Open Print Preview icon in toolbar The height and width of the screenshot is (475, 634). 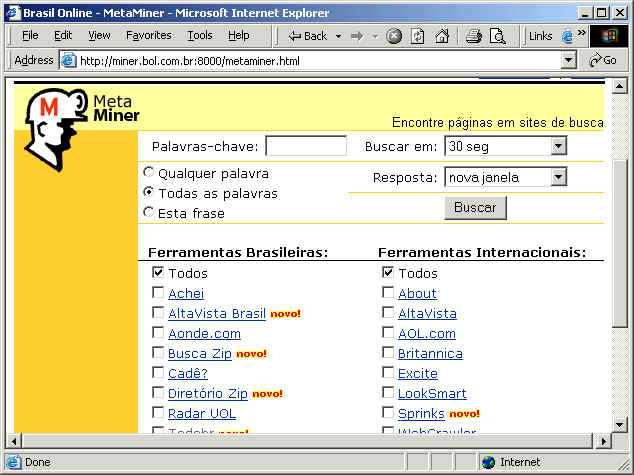click(497, 35)
